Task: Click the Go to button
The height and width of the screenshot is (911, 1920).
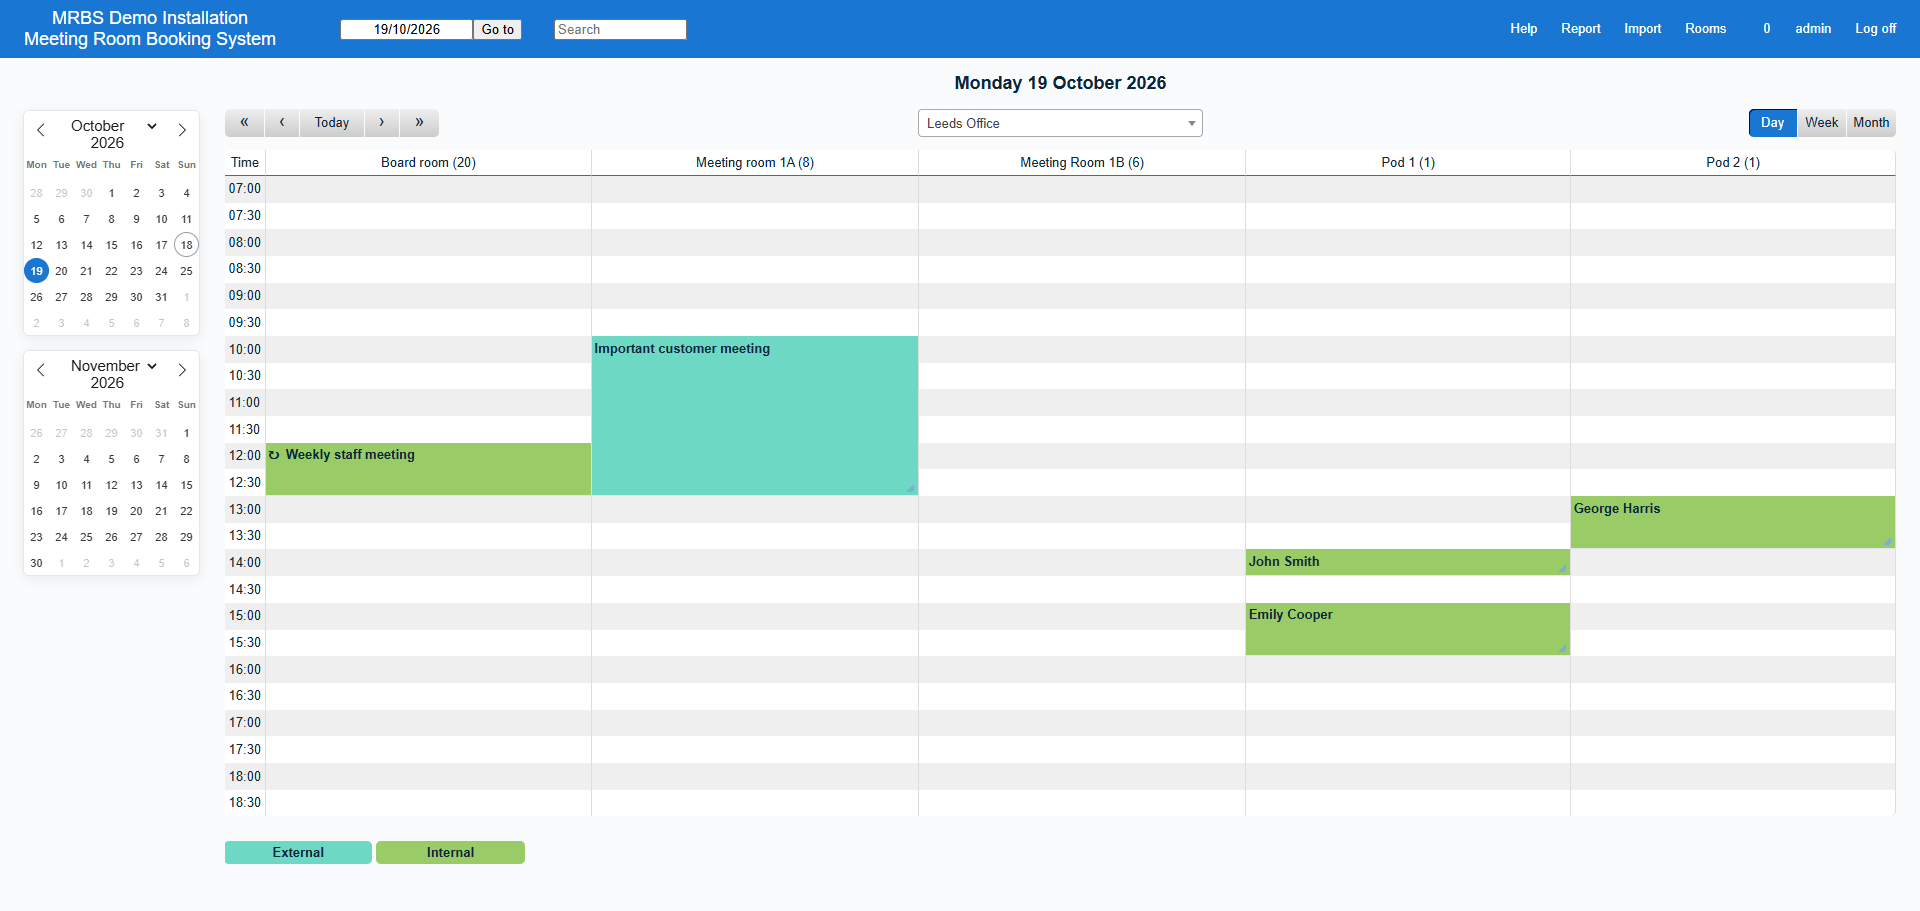Action: pyautogui.click(x=497, y=30)
